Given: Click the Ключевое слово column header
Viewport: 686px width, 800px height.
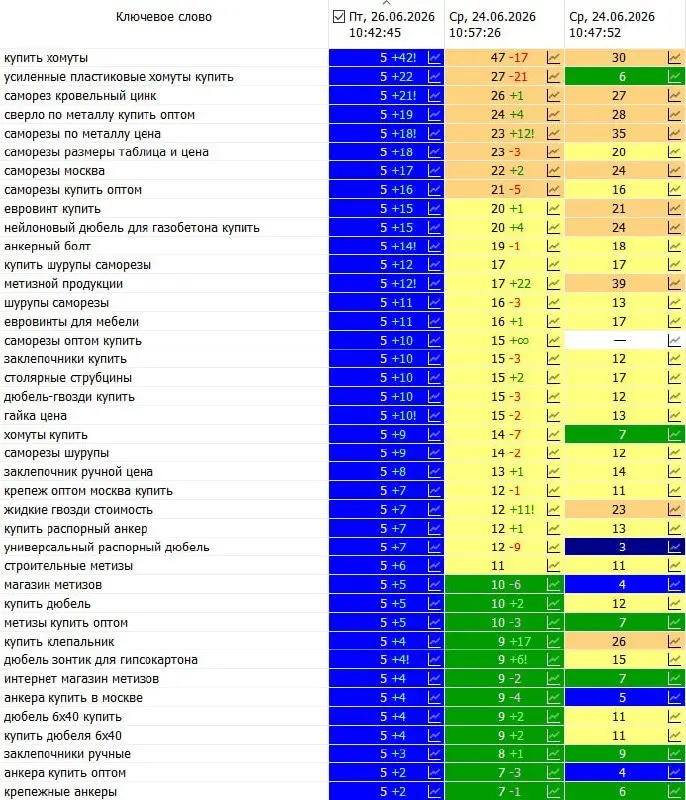Looking at the screenshot, I should [164, 17].
